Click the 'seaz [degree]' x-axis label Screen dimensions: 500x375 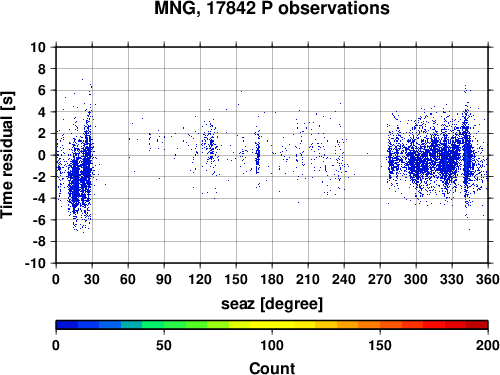(272, 304)
